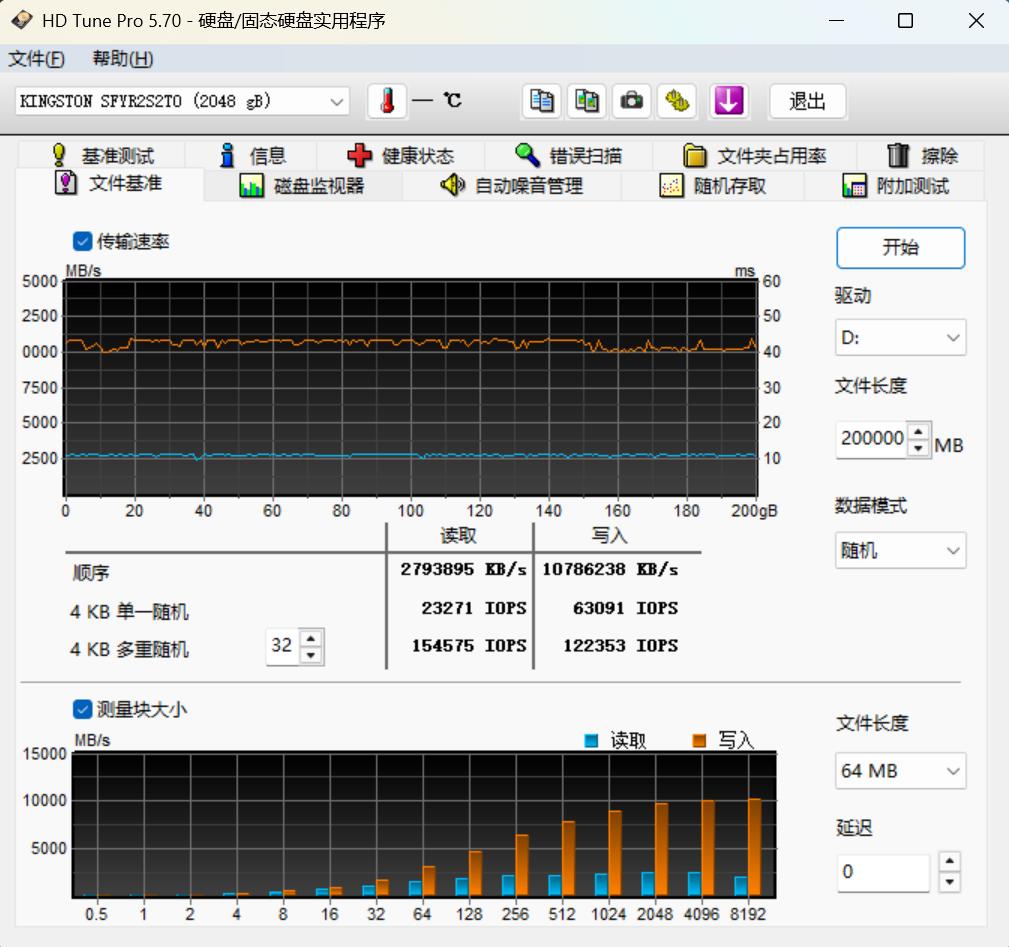Click the thermometer temperature icon
This screenshot has width=1009, height=947.
(387, 101)
